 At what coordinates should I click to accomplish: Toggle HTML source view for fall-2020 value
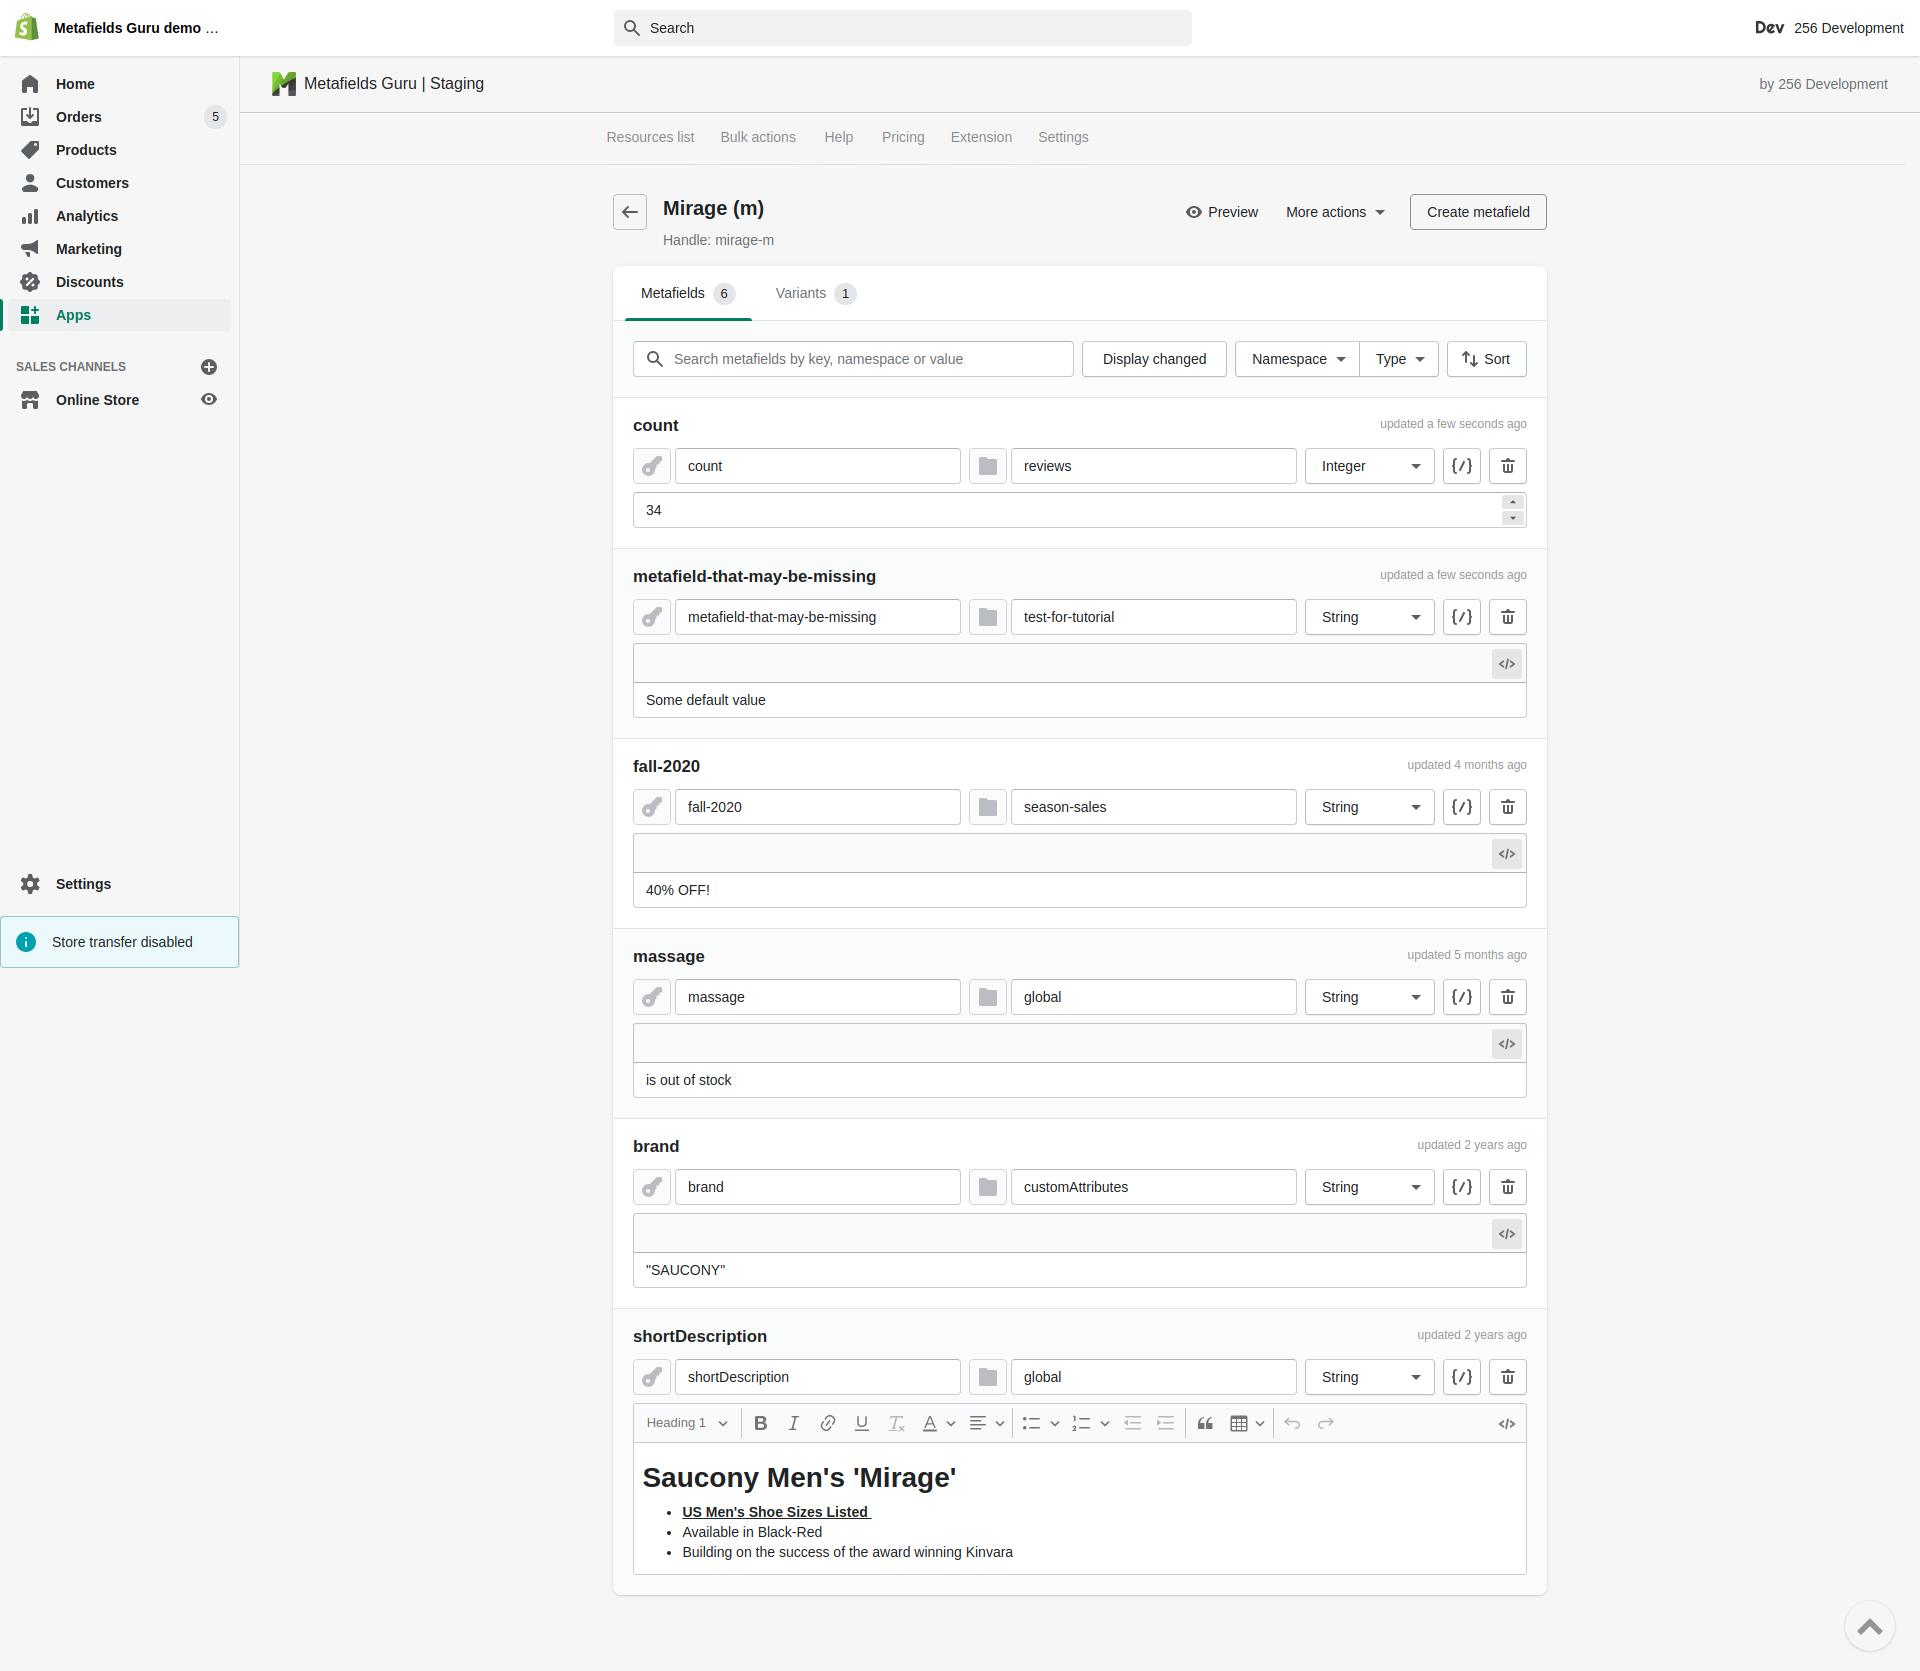point(1506,854)
